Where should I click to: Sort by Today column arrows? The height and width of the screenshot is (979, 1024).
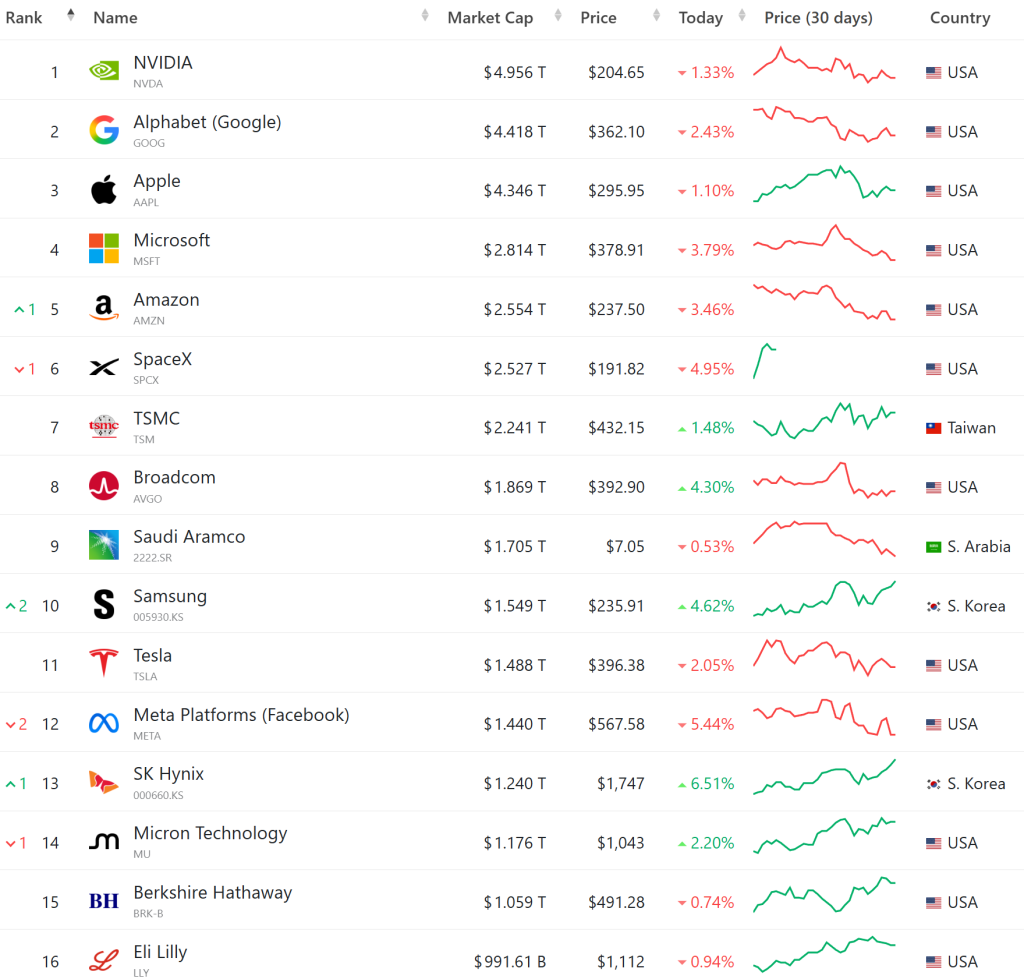[x=742, y=15]
